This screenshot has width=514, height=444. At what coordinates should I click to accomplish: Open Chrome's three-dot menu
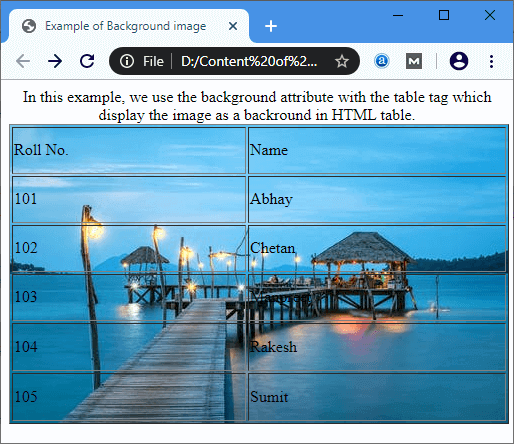[x=491, y=61]
